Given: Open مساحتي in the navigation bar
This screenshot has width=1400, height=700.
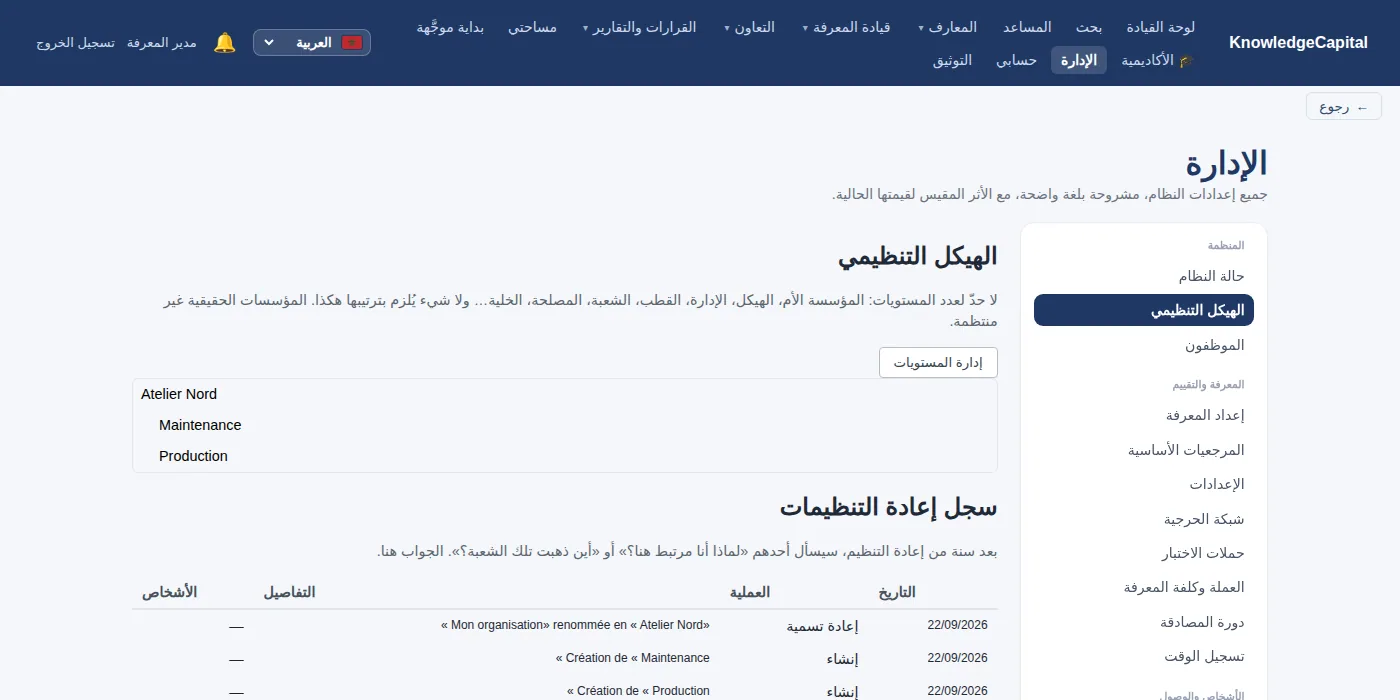Looking at the screenshot, I should tap(532, 27).
